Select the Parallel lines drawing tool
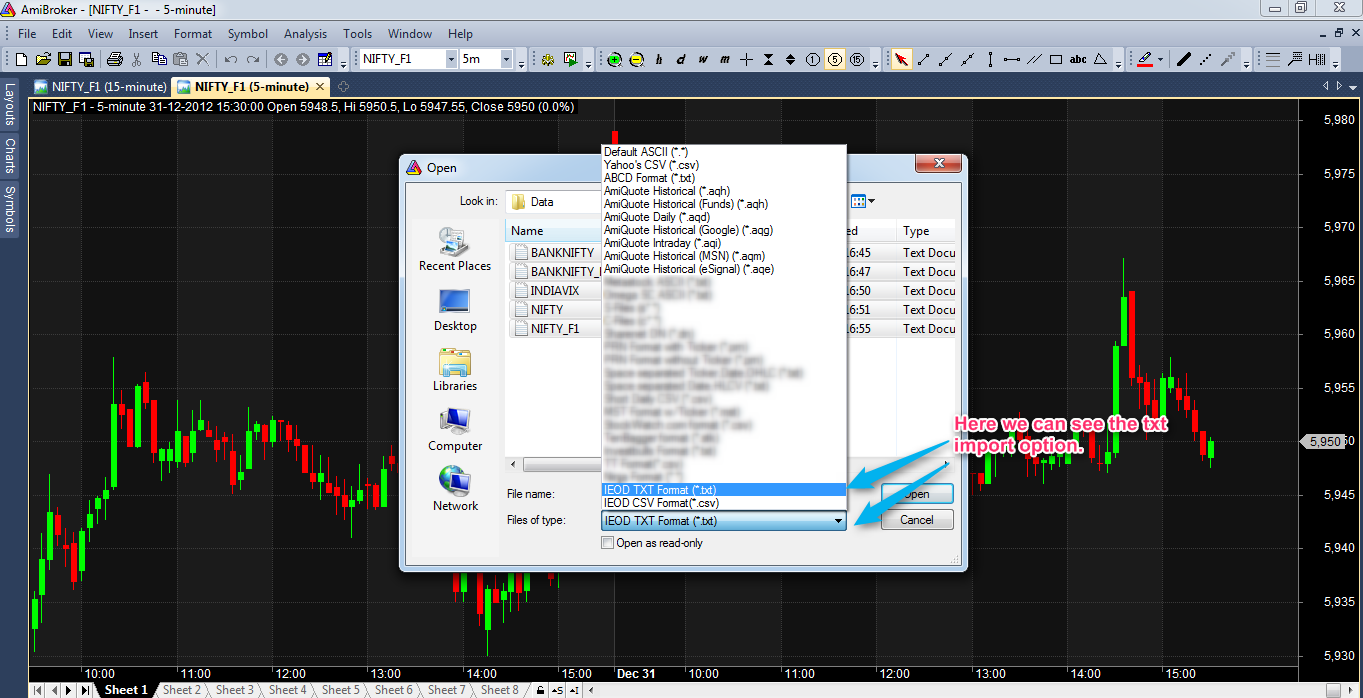The image size is (1363, 698). pos(1034,59)
